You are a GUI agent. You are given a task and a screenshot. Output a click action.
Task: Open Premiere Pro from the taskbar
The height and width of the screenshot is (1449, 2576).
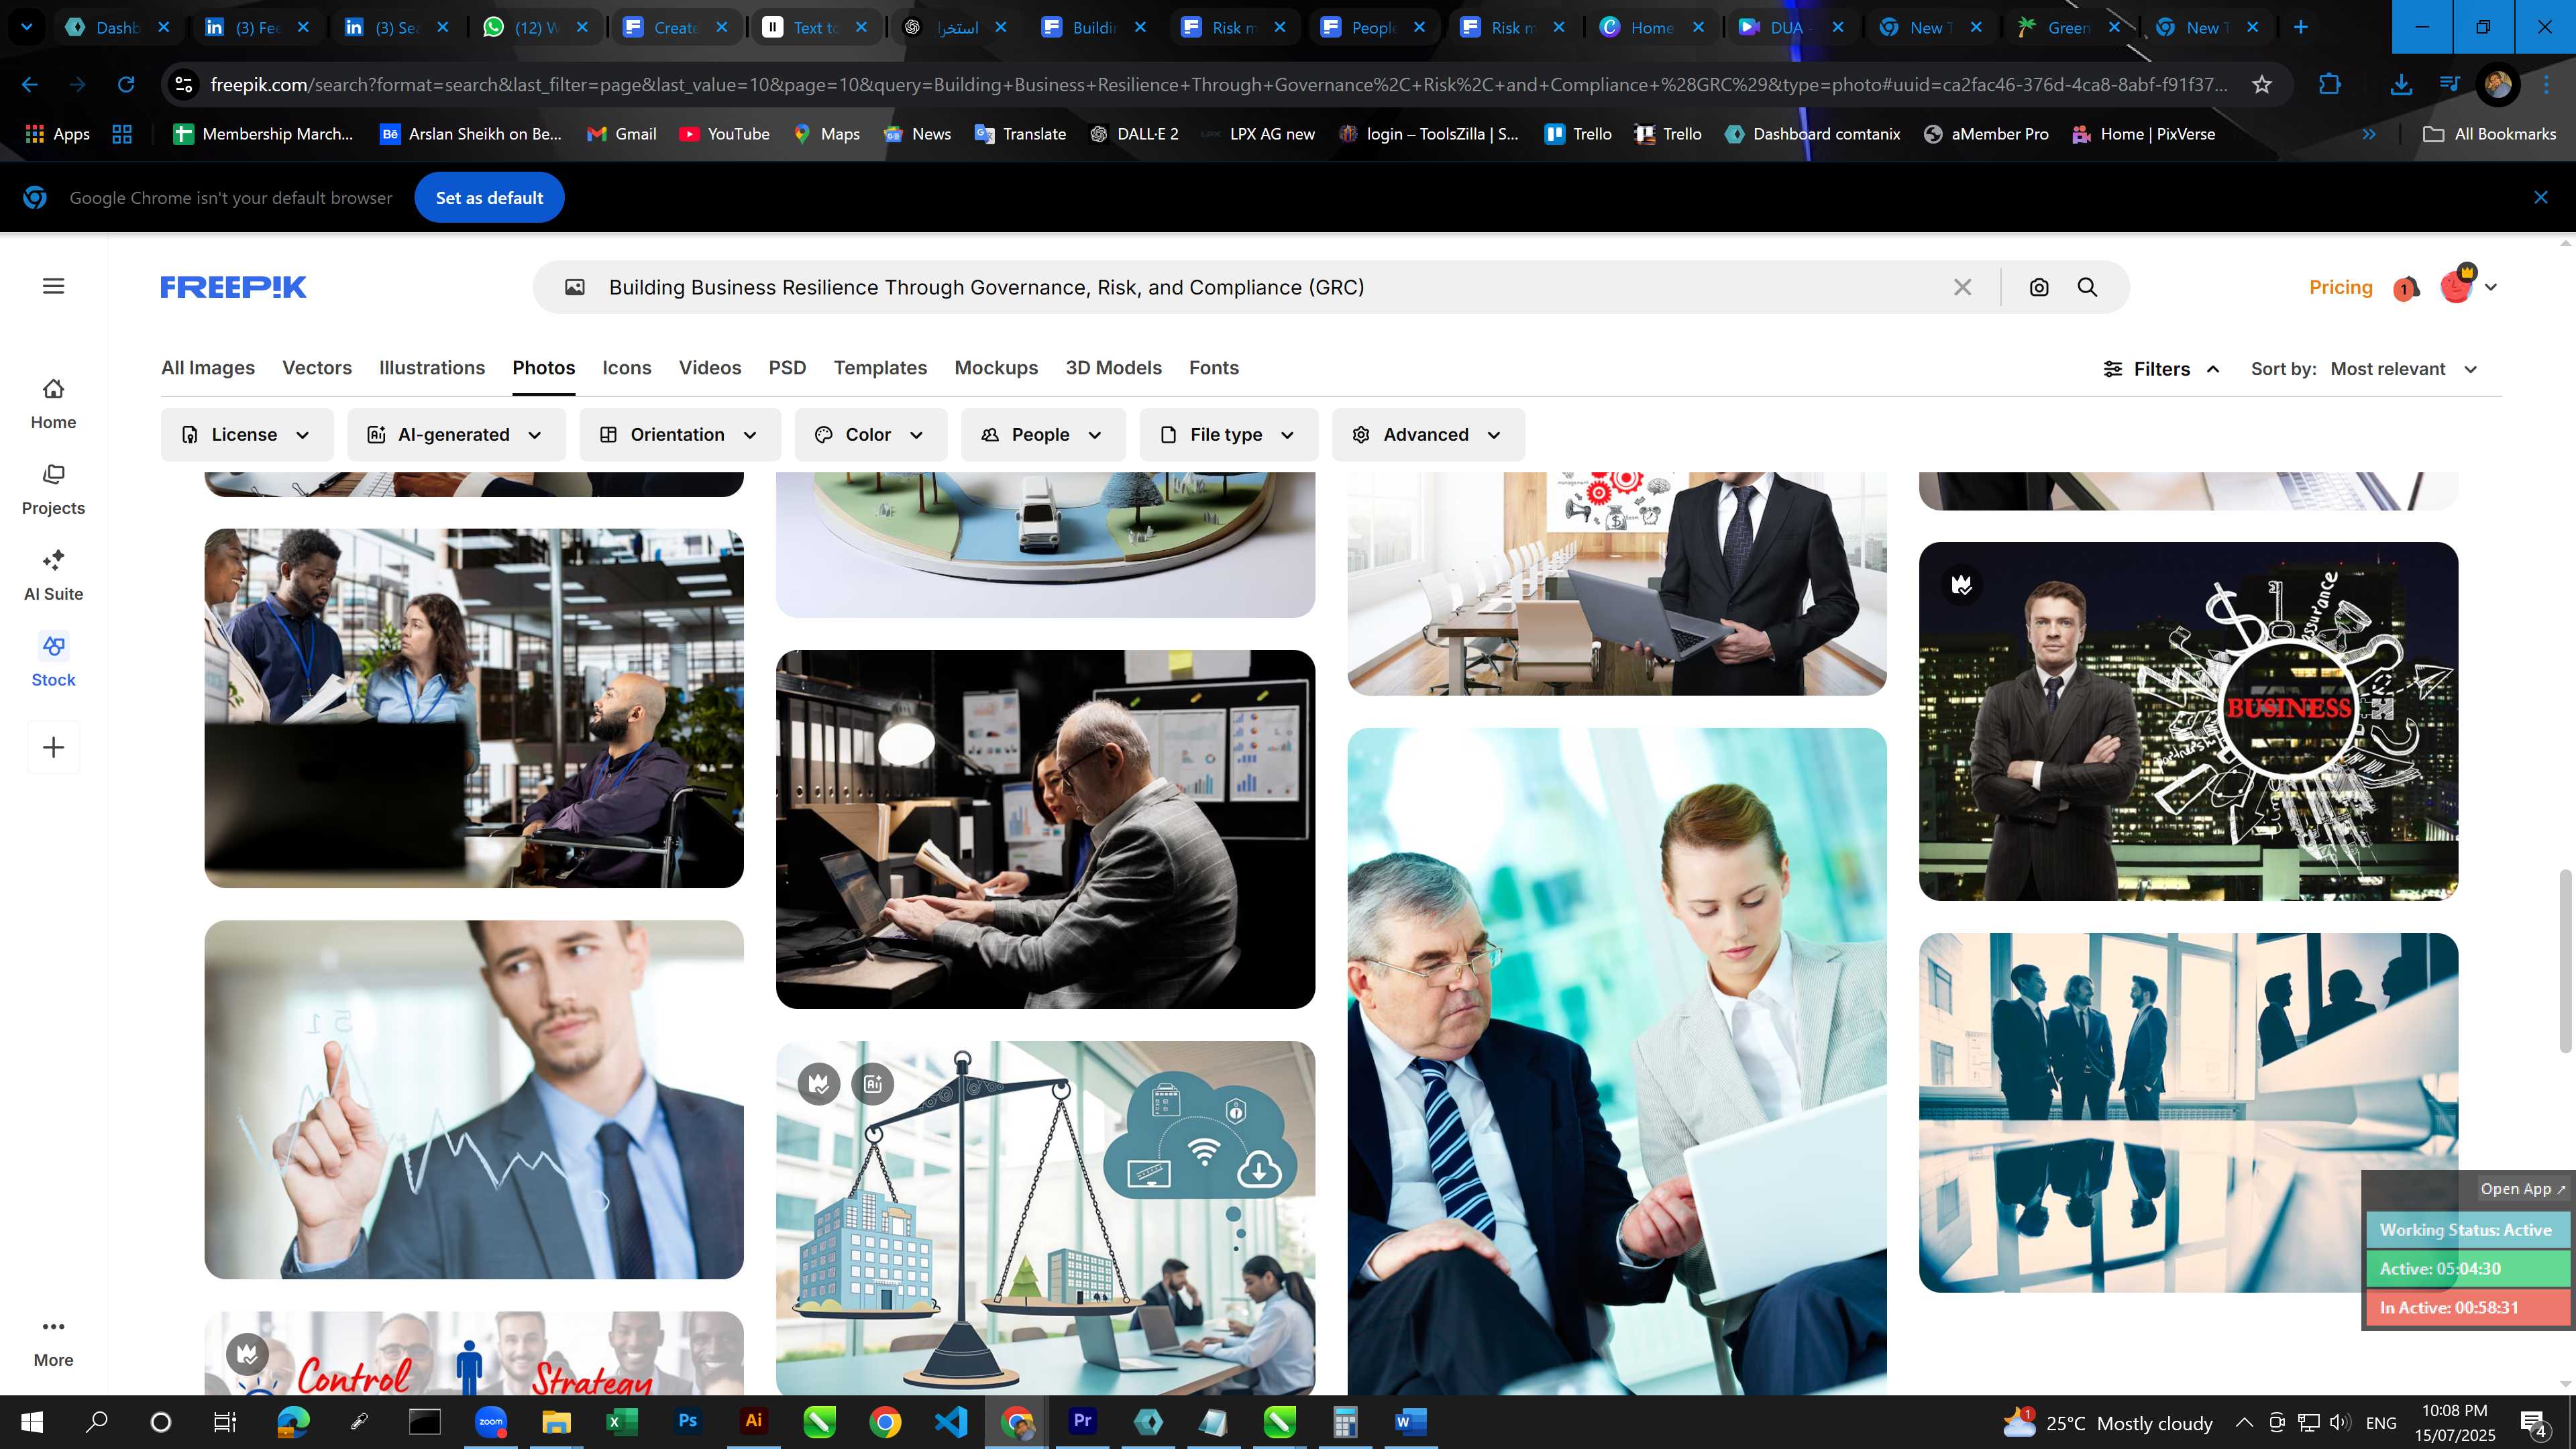click(1082, 1421)
